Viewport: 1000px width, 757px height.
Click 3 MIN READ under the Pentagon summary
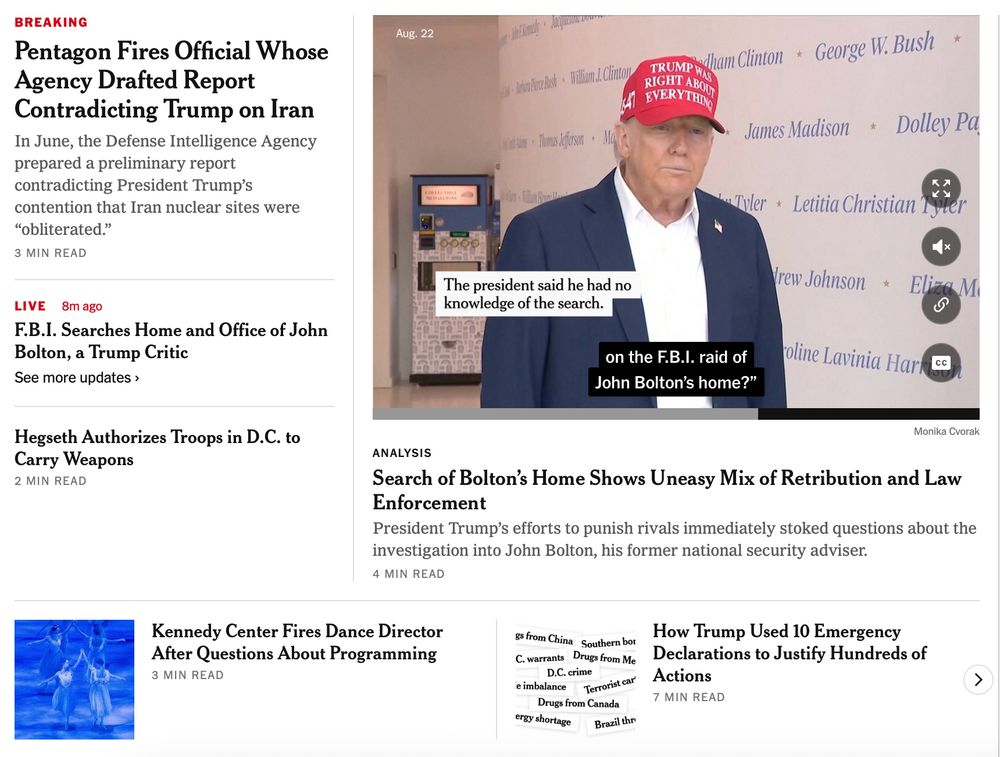click(50, 253)
